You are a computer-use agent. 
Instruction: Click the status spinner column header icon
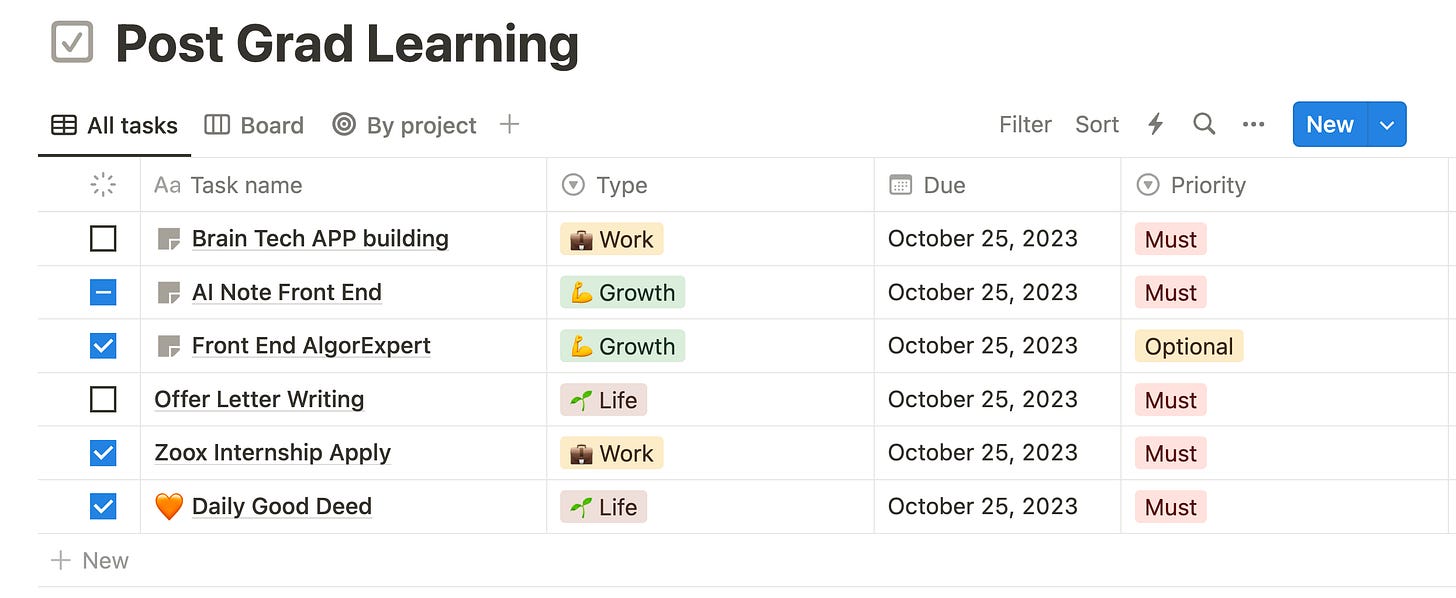pos(103,185)
